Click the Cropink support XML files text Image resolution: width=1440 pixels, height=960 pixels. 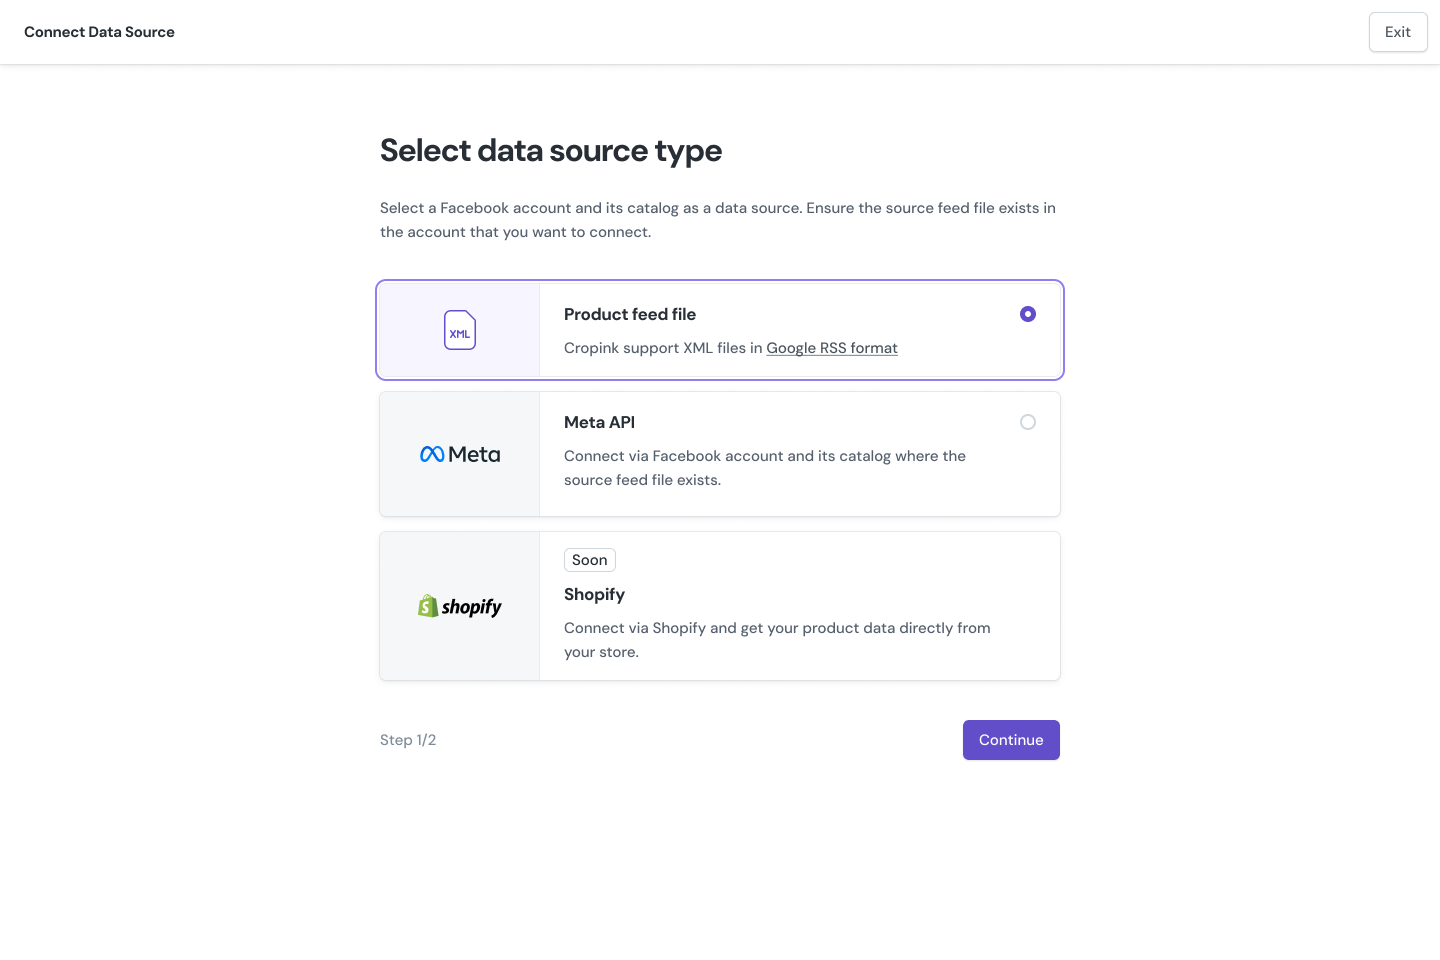tap(662, 348)
